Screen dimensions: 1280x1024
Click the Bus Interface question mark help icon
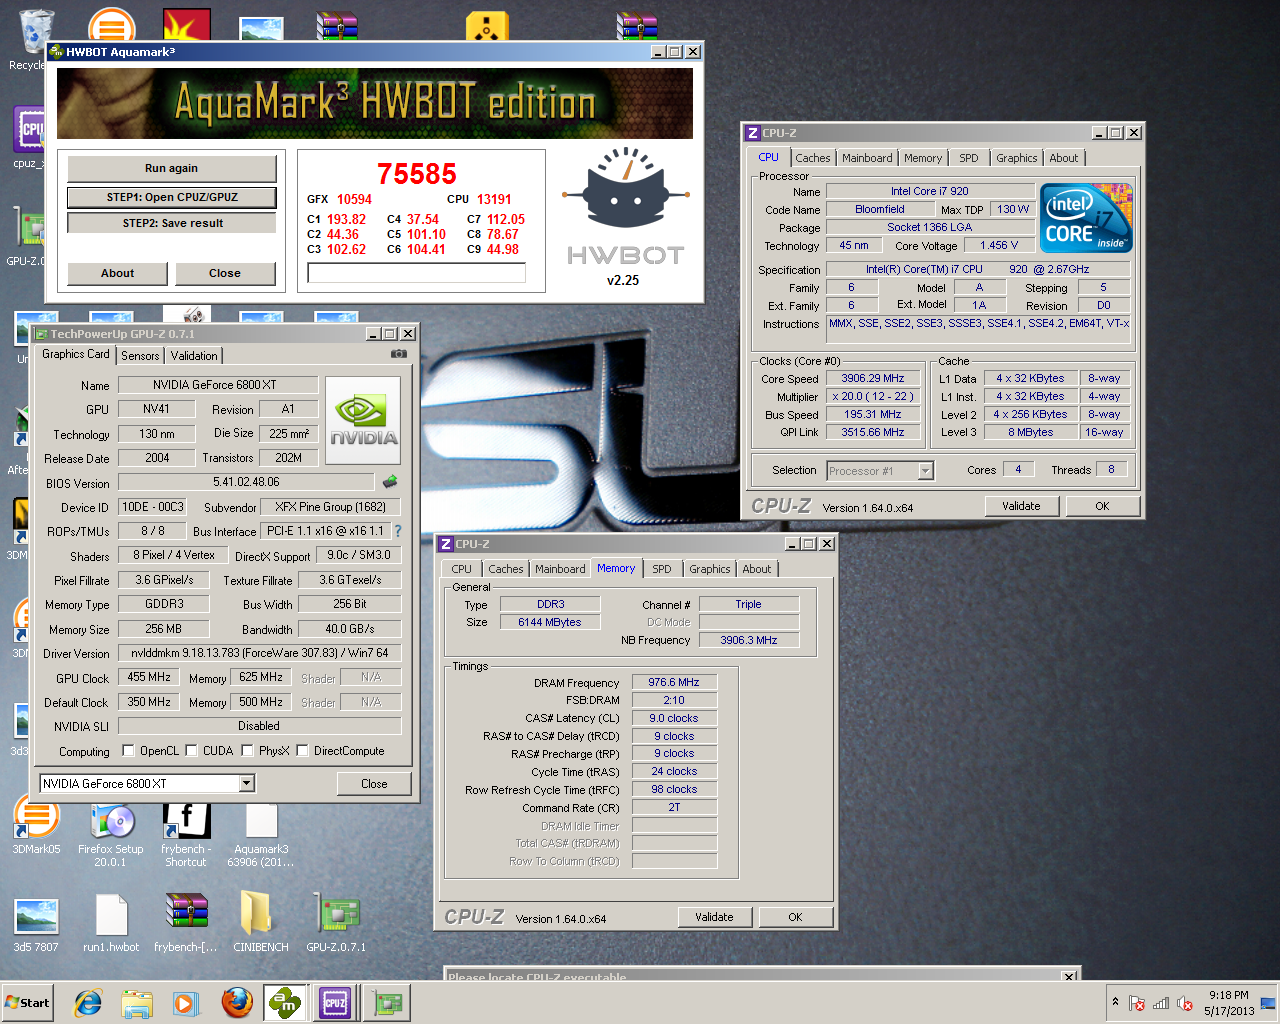[x=398, y=531]
